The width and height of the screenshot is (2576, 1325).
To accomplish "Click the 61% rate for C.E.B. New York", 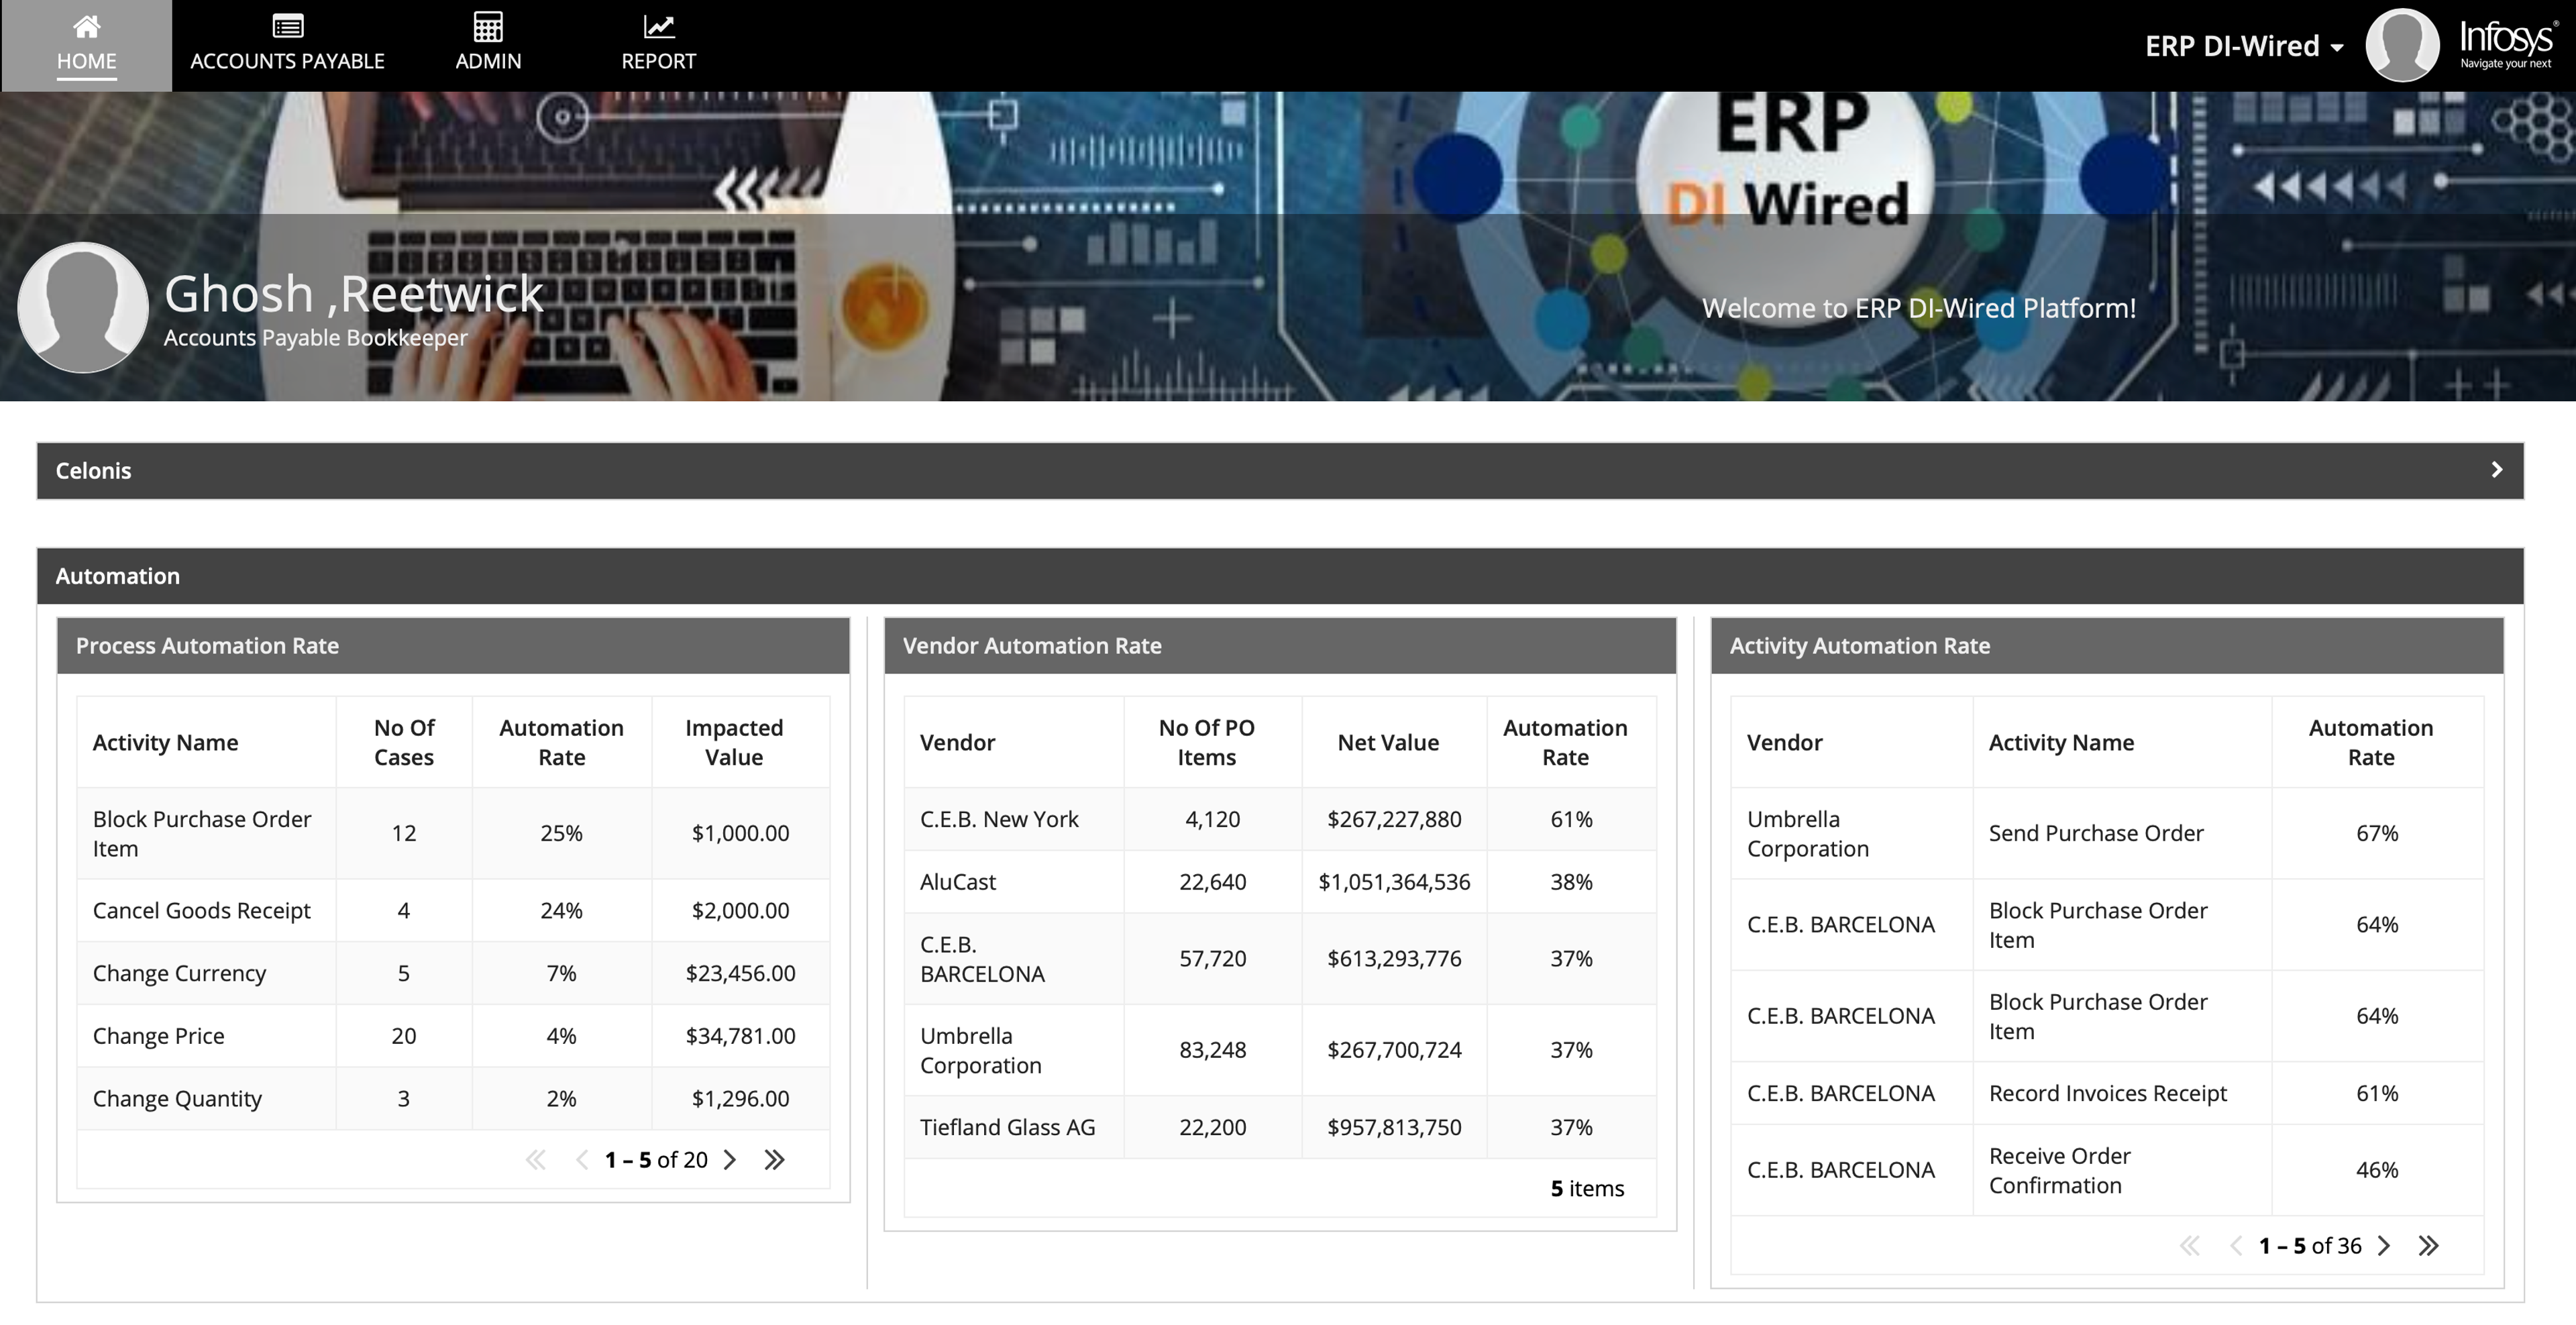I will 1571,819.
